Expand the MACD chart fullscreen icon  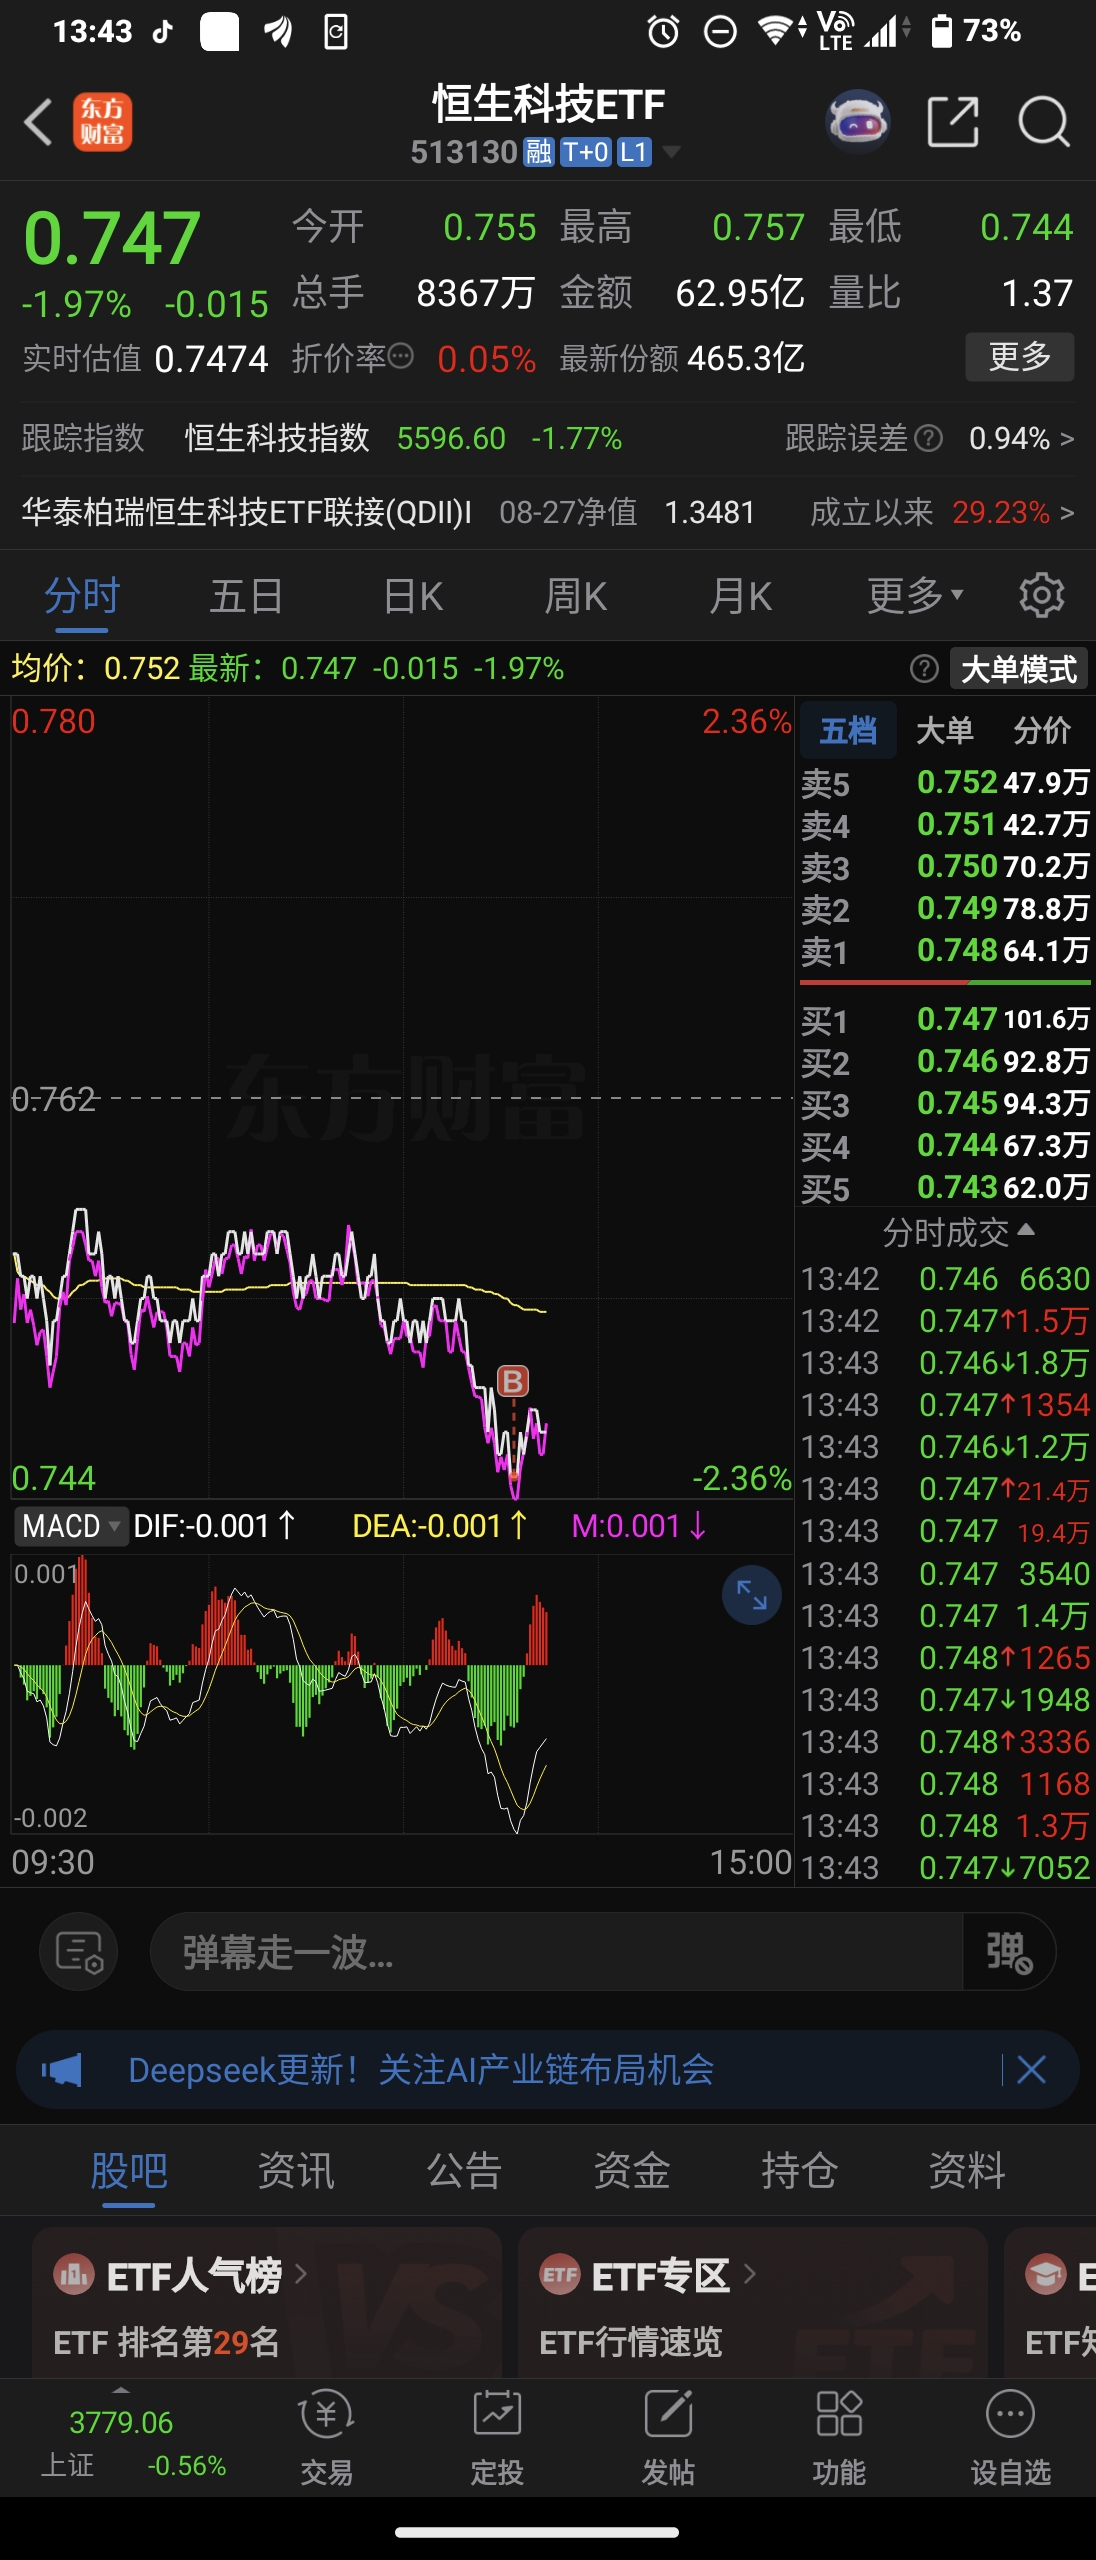[x=752, y=1595]
